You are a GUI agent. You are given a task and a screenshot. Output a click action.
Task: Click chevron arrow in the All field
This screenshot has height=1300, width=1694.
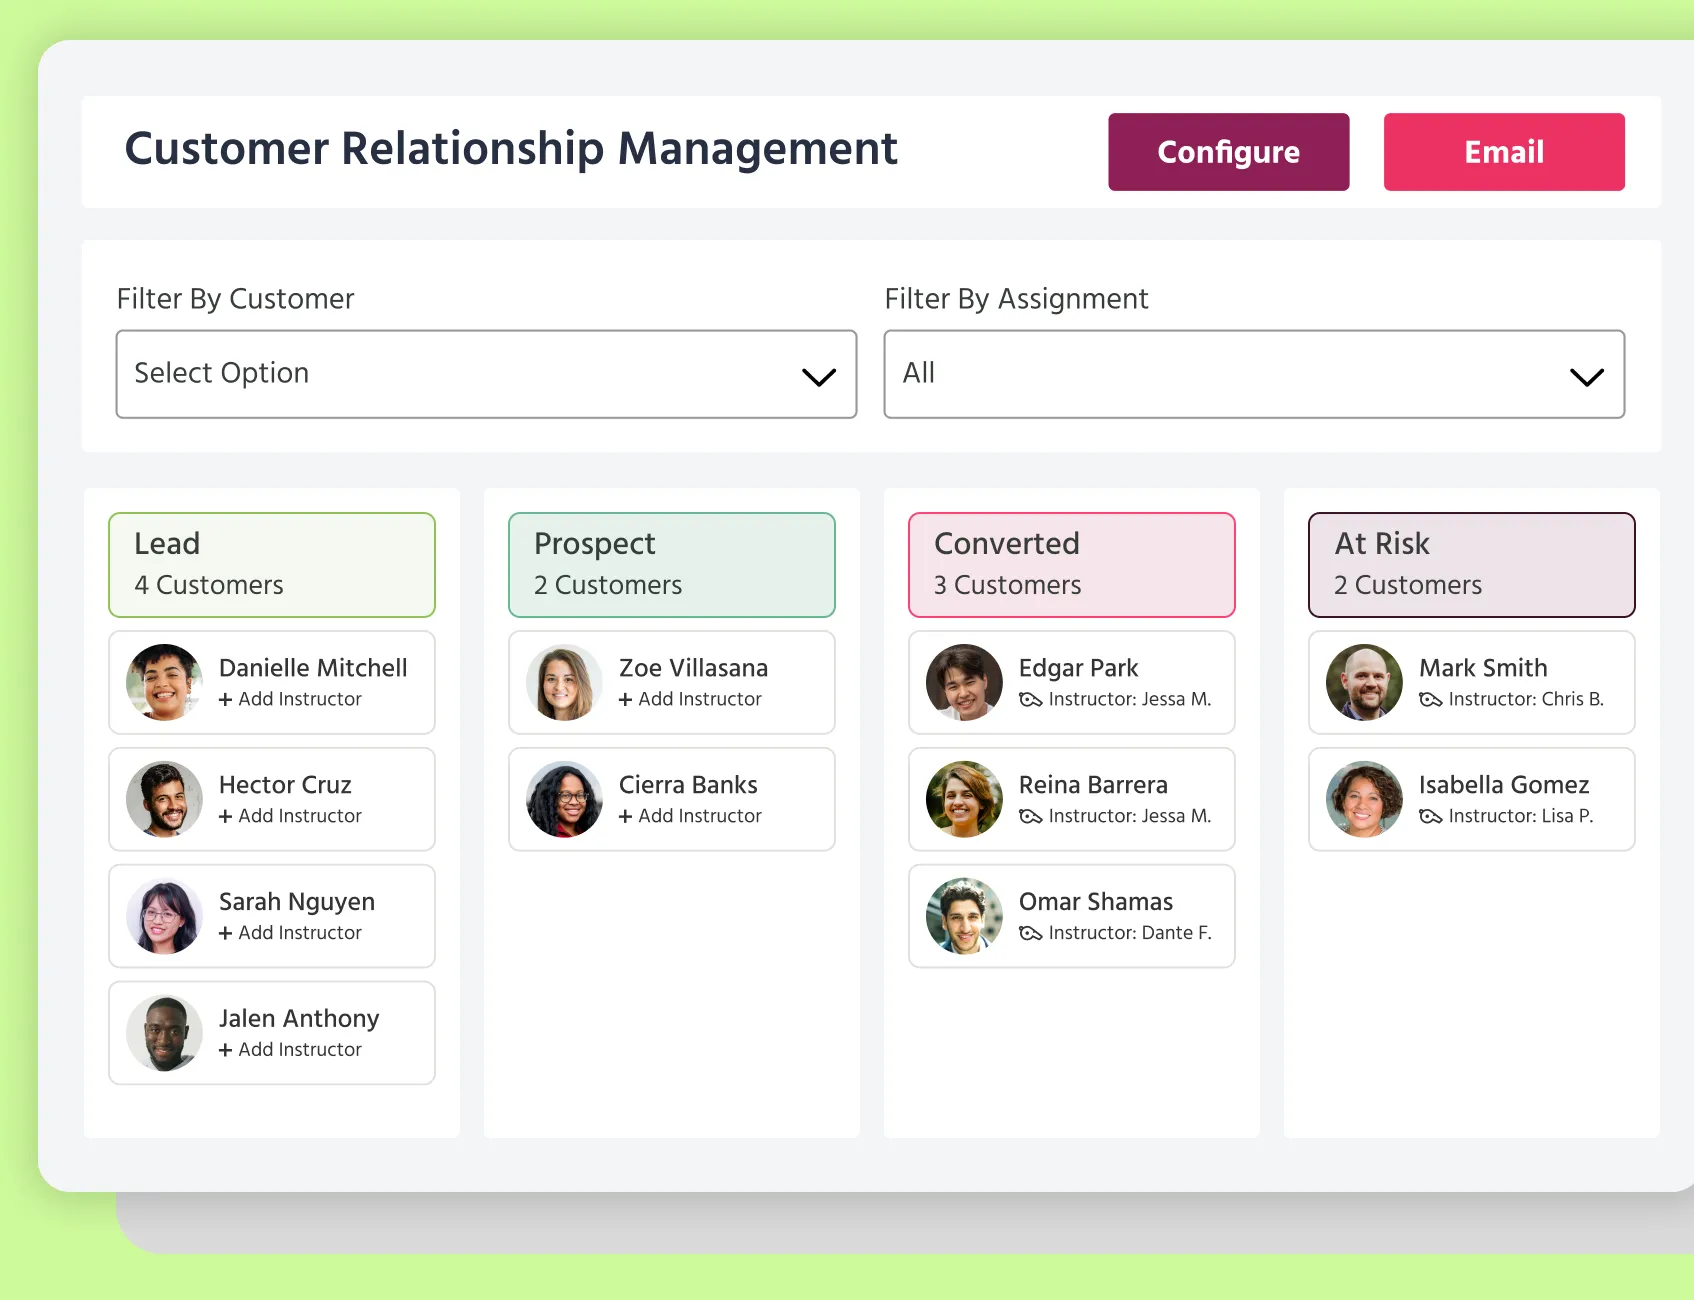tap(1587, 377)
